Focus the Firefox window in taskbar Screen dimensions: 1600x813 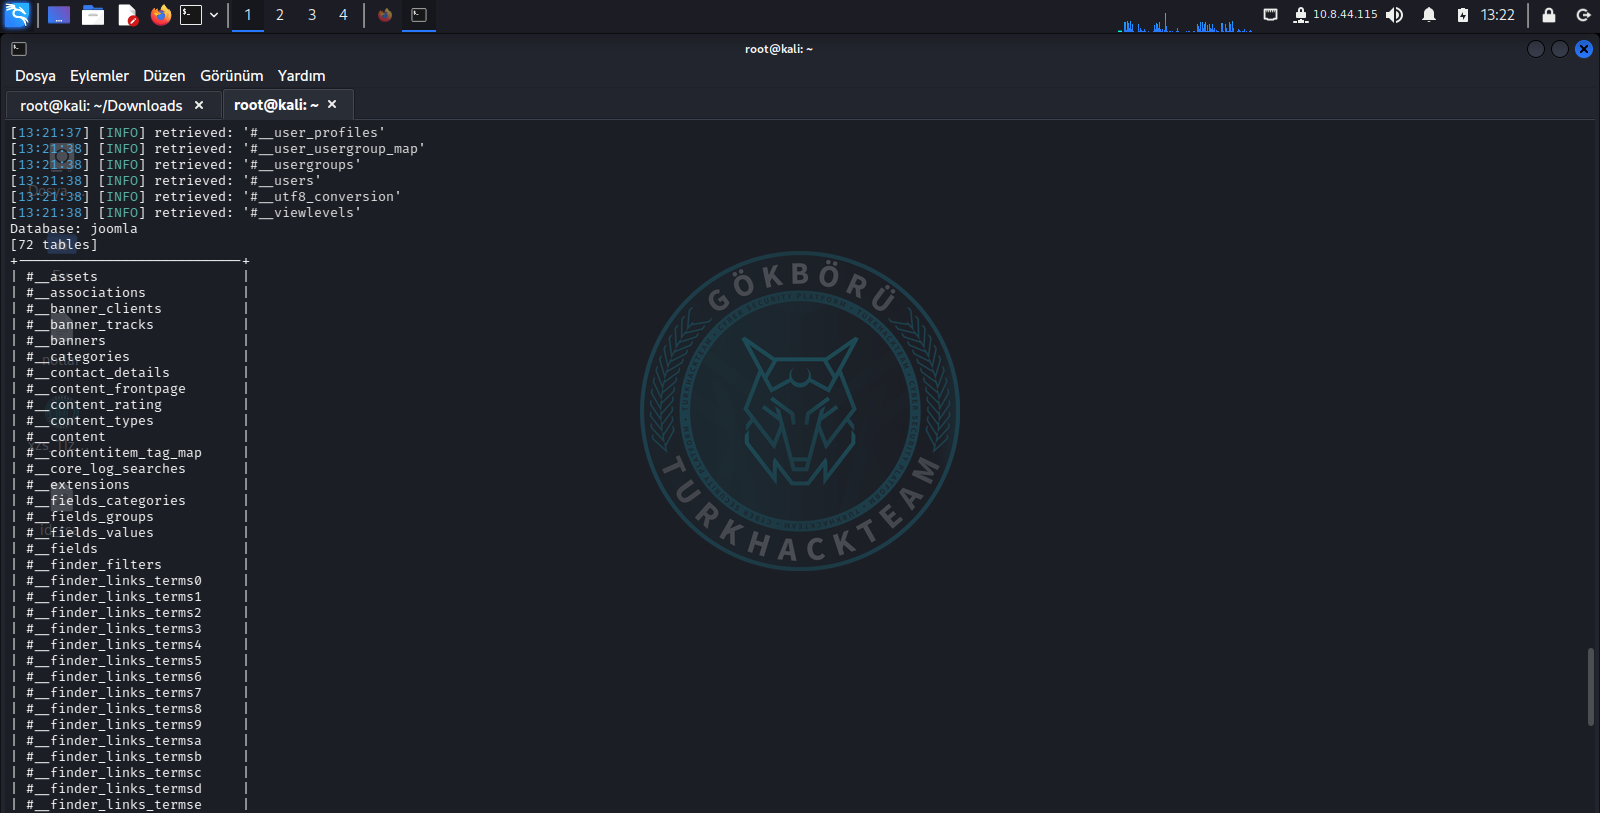tap(385, 15)
